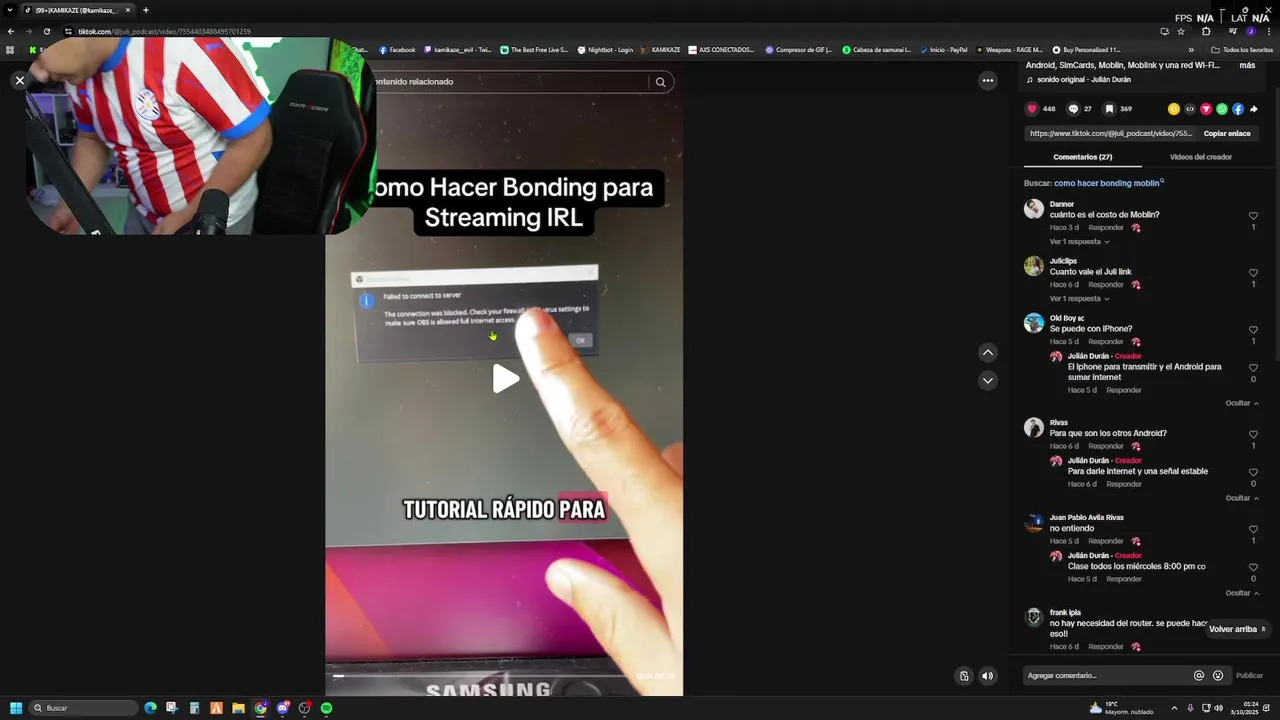Switch to Comentarios (27) tab

pos(1082,157)
